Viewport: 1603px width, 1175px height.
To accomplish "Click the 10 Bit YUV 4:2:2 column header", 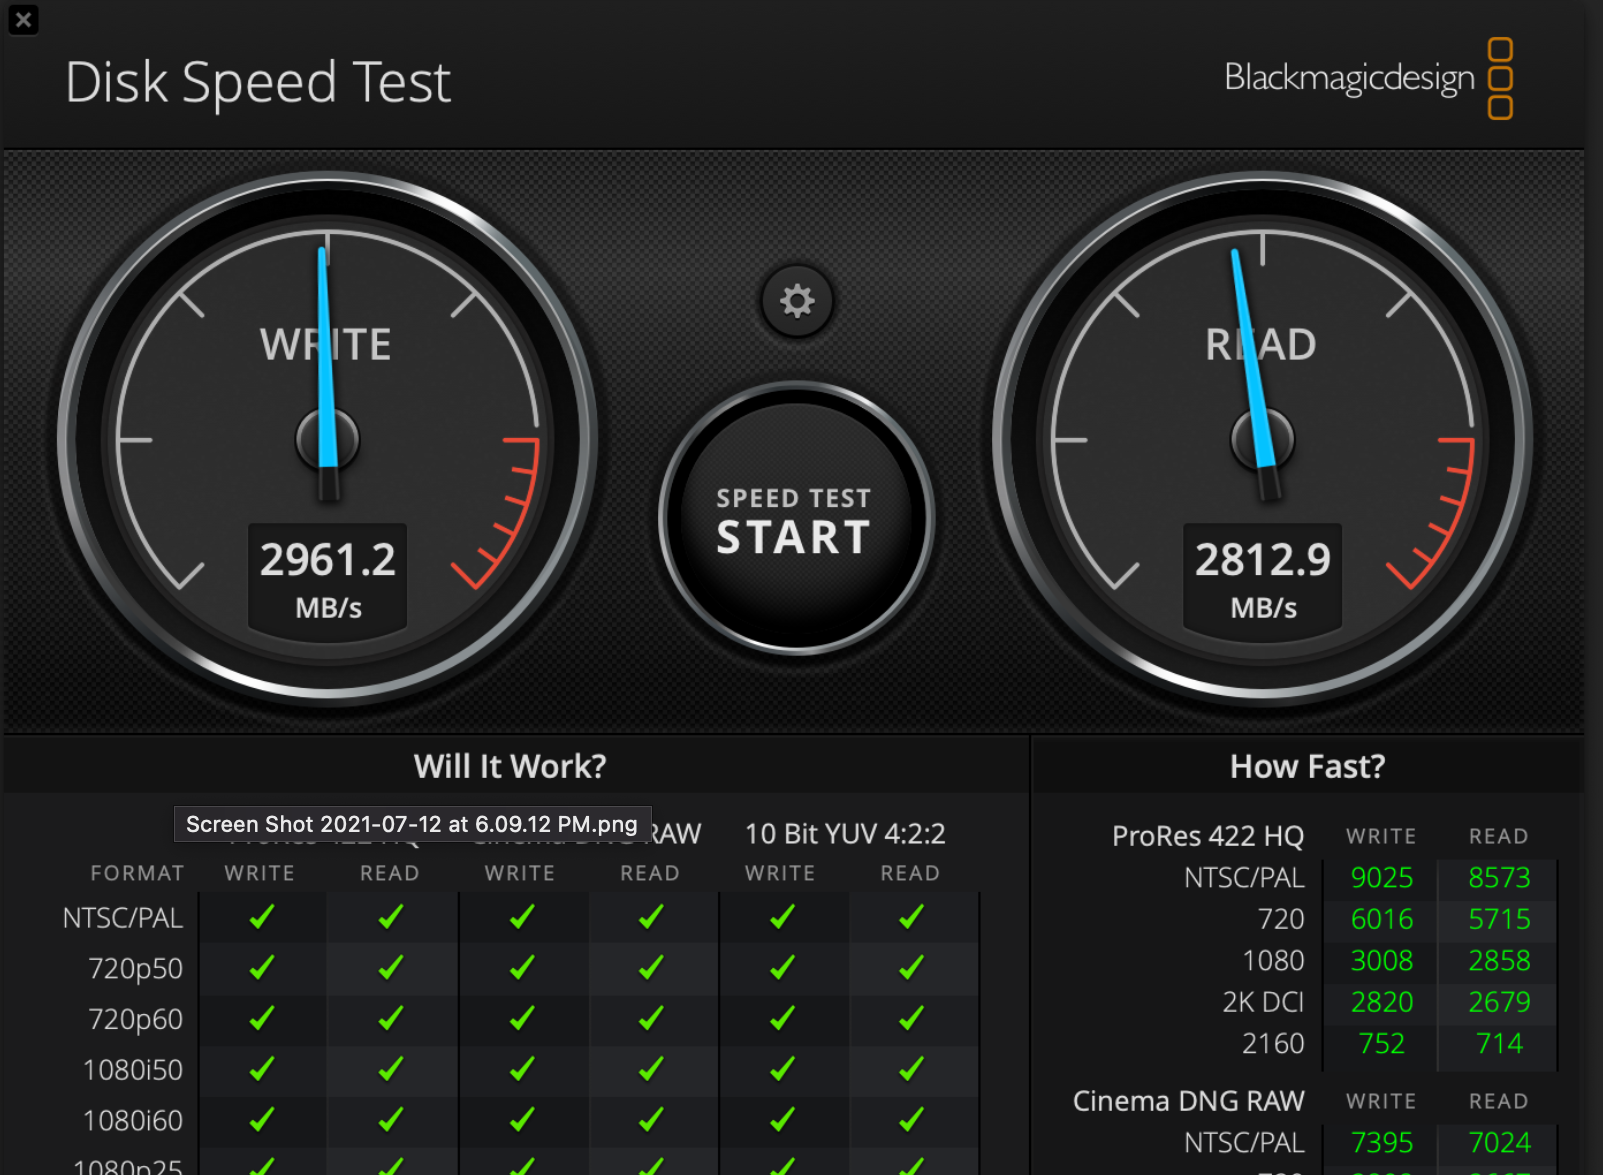I will point(845,833).
